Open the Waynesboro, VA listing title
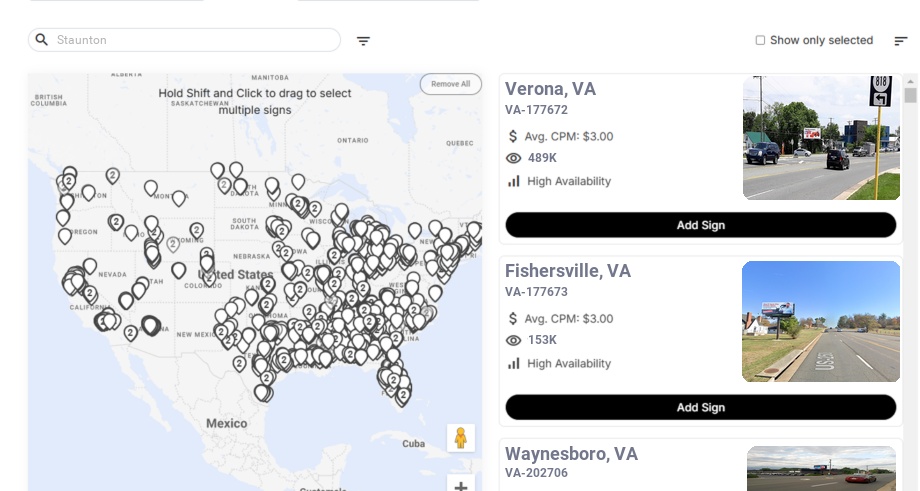Viewport: 920px width, 491px height. [x=571, y=454]
